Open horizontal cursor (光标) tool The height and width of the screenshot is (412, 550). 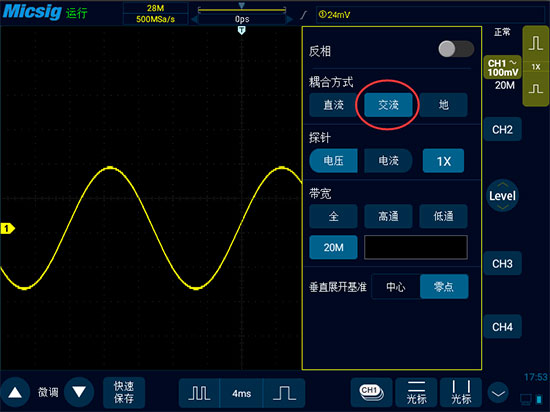click(x=416, y=393)
